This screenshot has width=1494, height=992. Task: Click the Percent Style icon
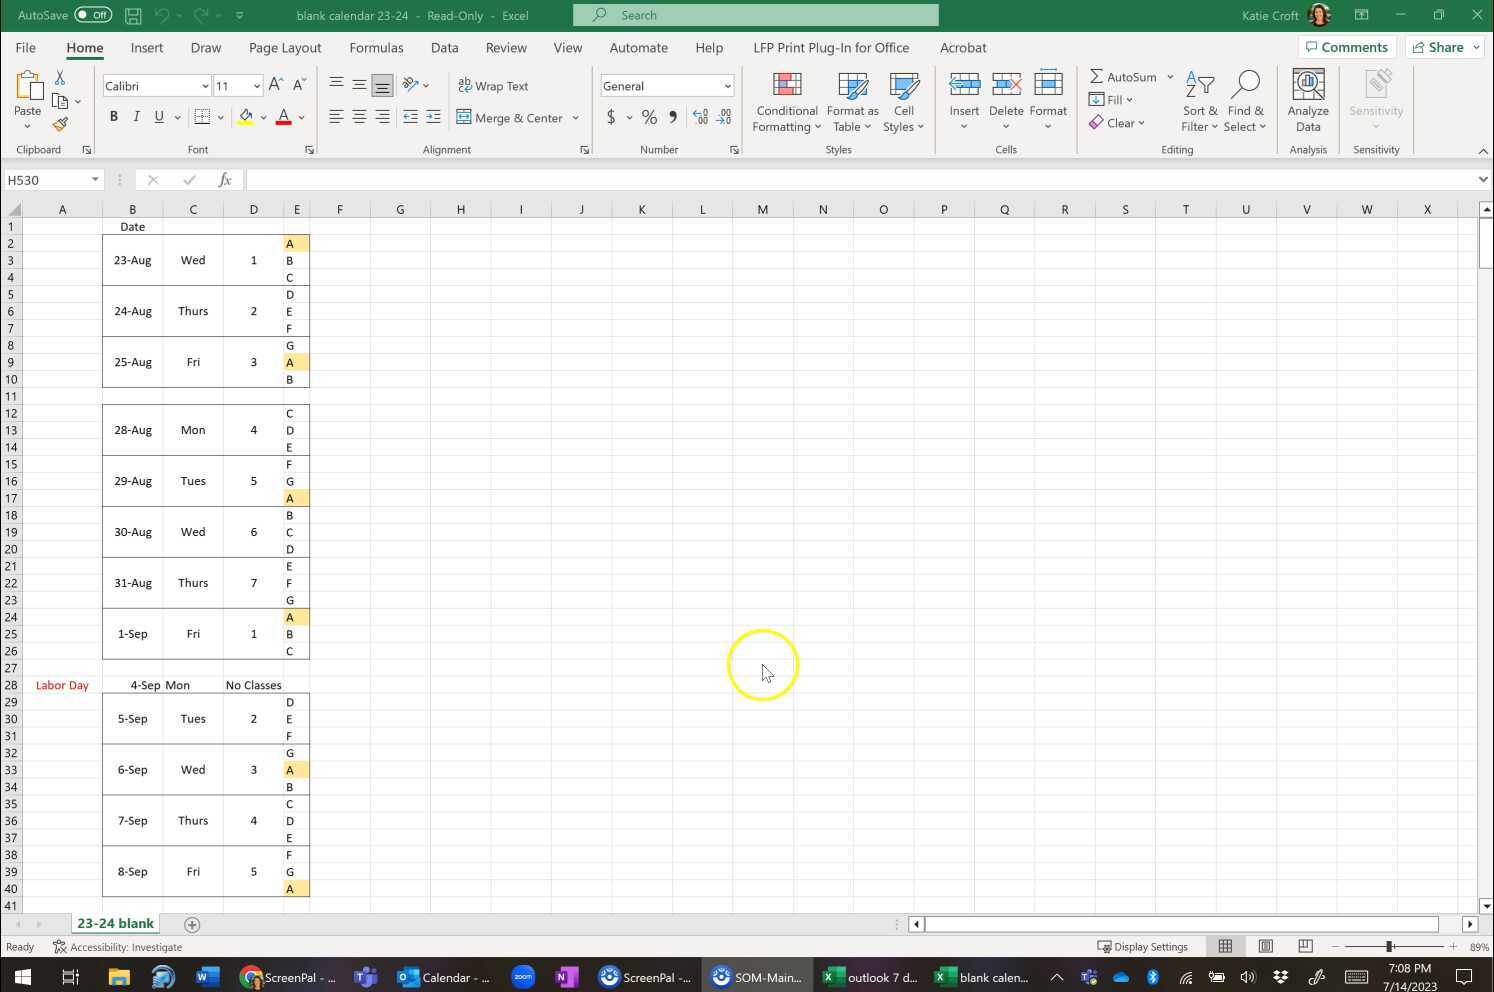[648, 117]
